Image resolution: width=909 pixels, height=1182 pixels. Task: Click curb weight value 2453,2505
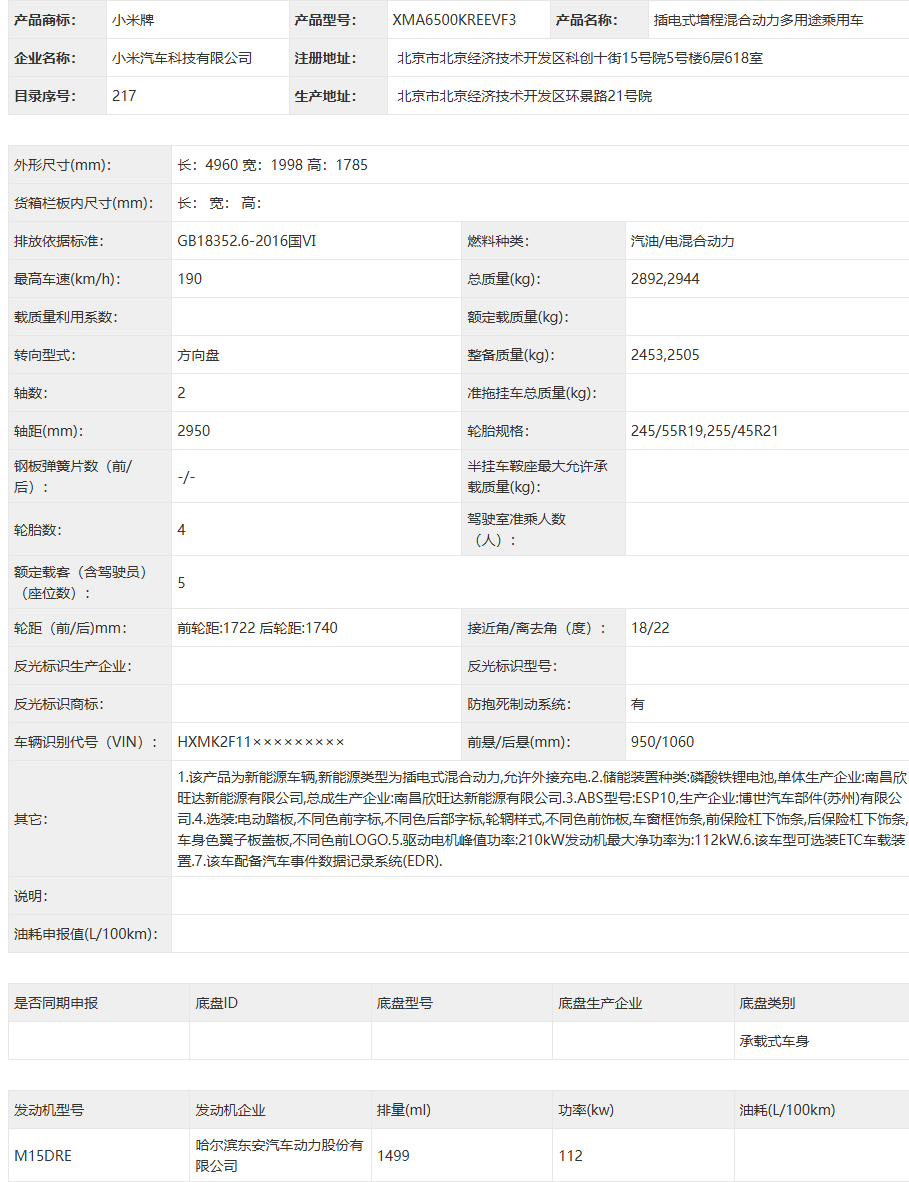click(665, 355)
